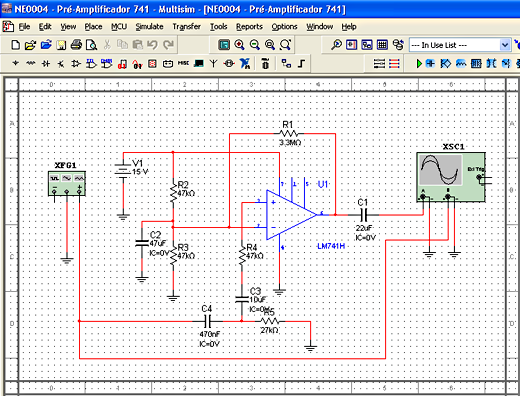Place a Mixed component
Viewport: 520px width, 396px height.
tap(137, 64)
